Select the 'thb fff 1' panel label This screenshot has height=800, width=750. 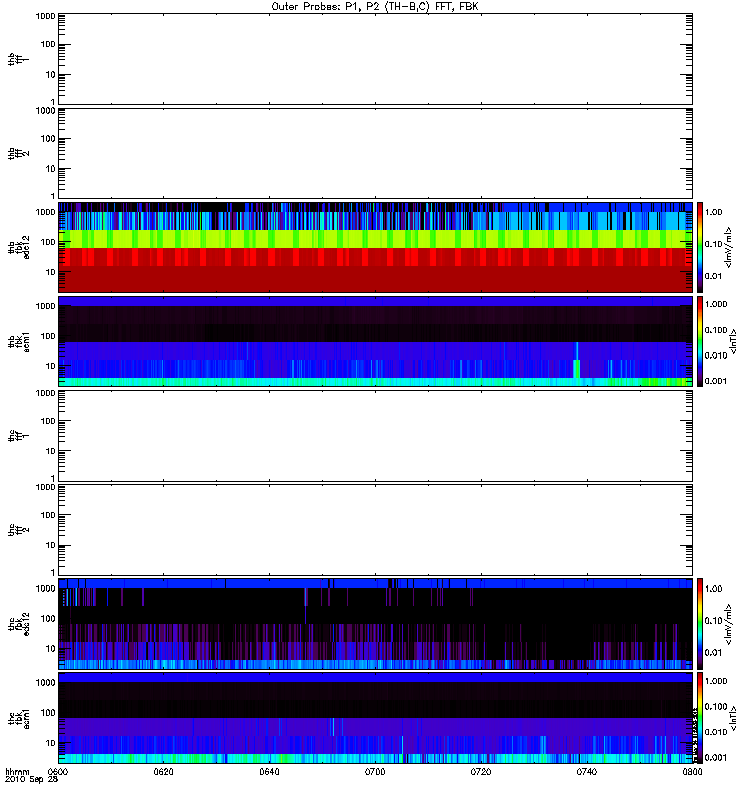[x=18, y=60]
